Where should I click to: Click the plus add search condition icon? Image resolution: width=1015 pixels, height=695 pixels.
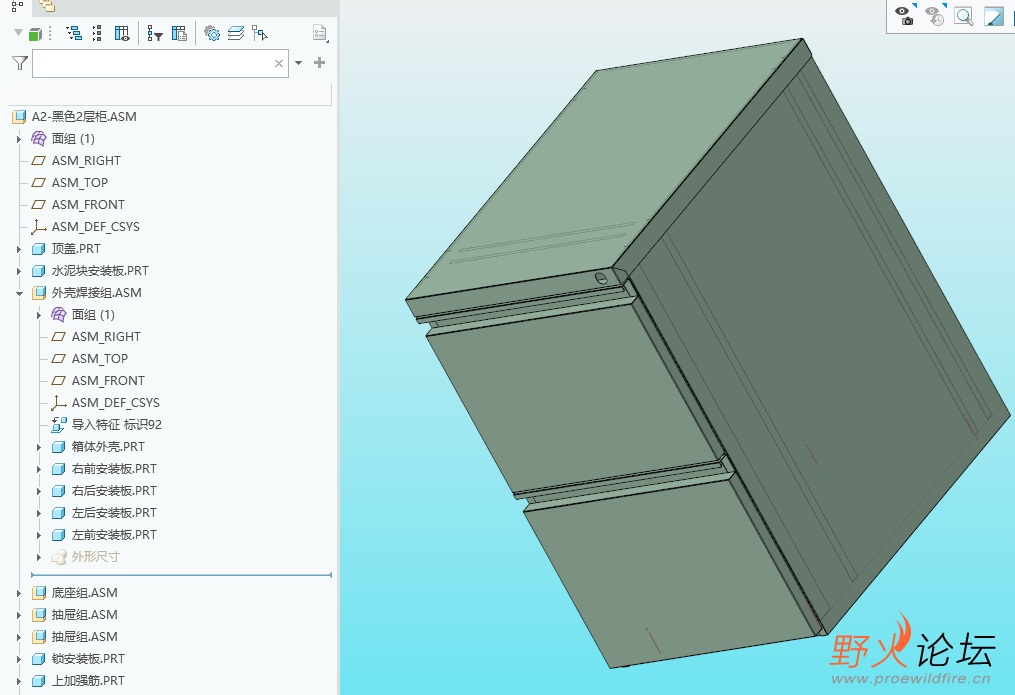319,63
